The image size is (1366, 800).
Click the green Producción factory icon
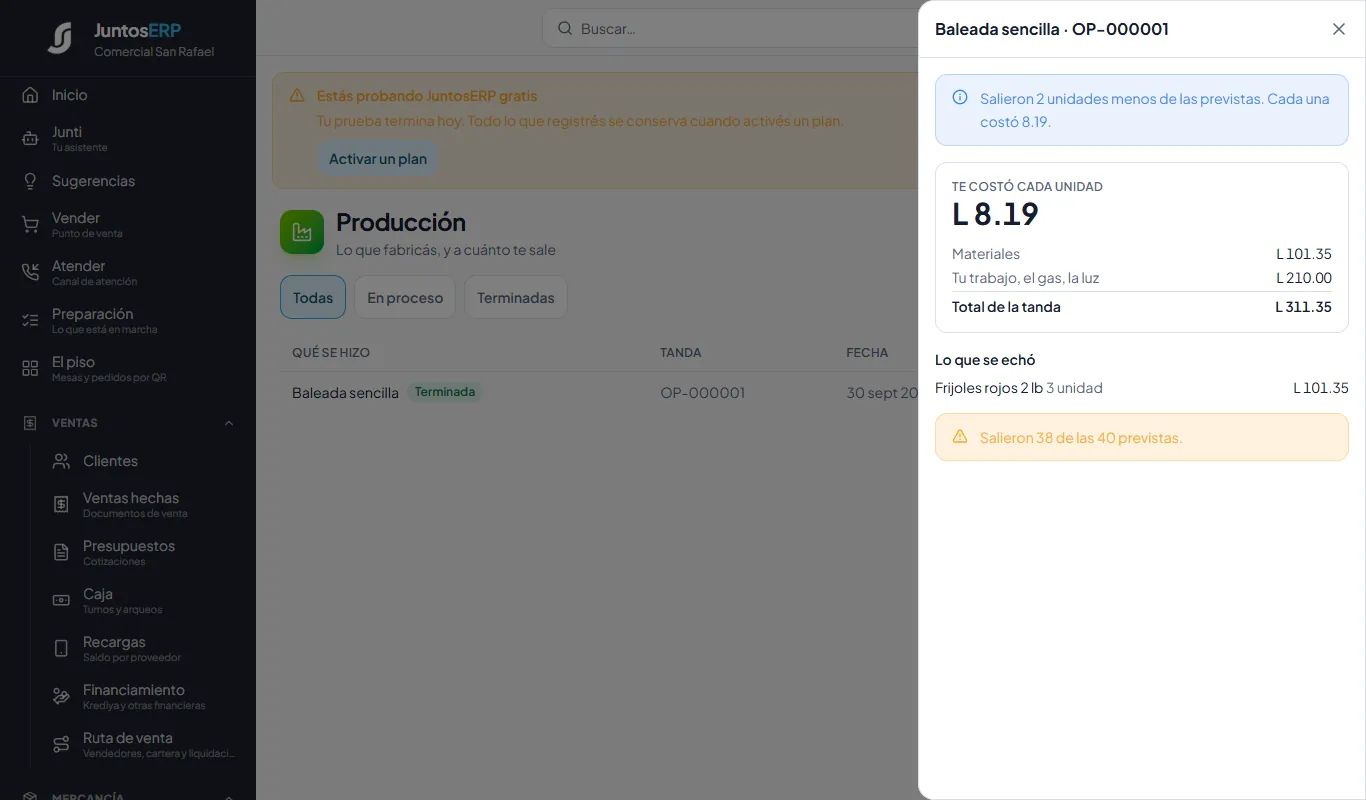[x=302, y=232]
